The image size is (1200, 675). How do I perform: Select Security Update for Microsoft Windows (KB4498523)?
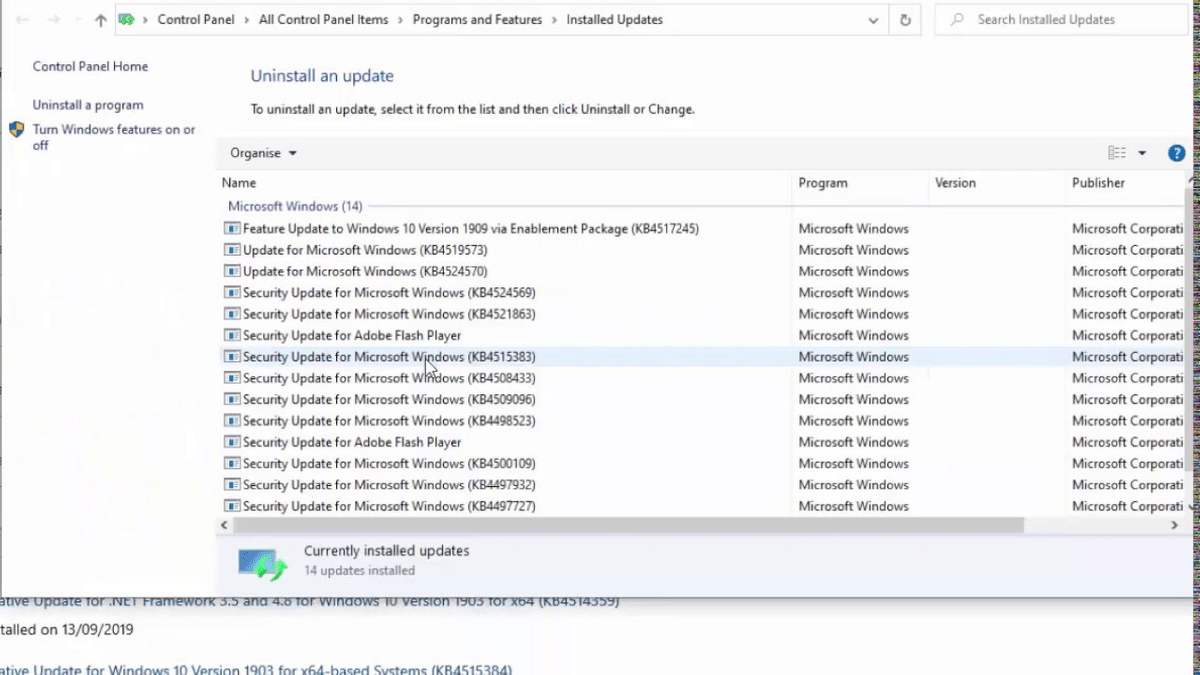[389, 421]
